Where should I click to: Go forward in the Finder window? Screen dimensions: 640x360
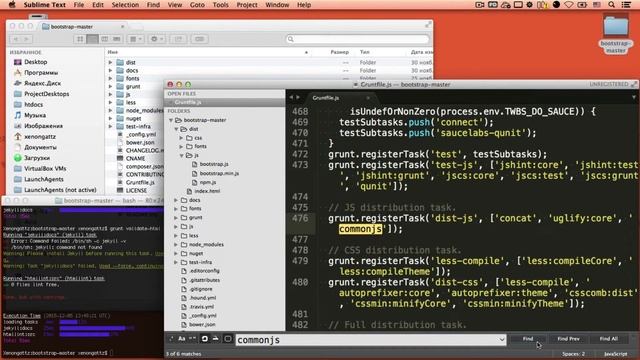[x=27, y=39]
